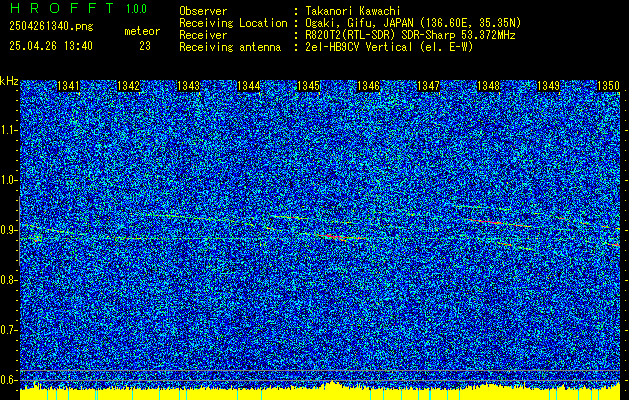Click the date 25.04.26 13:40
629x400 pixels.
tap(51, 46)
